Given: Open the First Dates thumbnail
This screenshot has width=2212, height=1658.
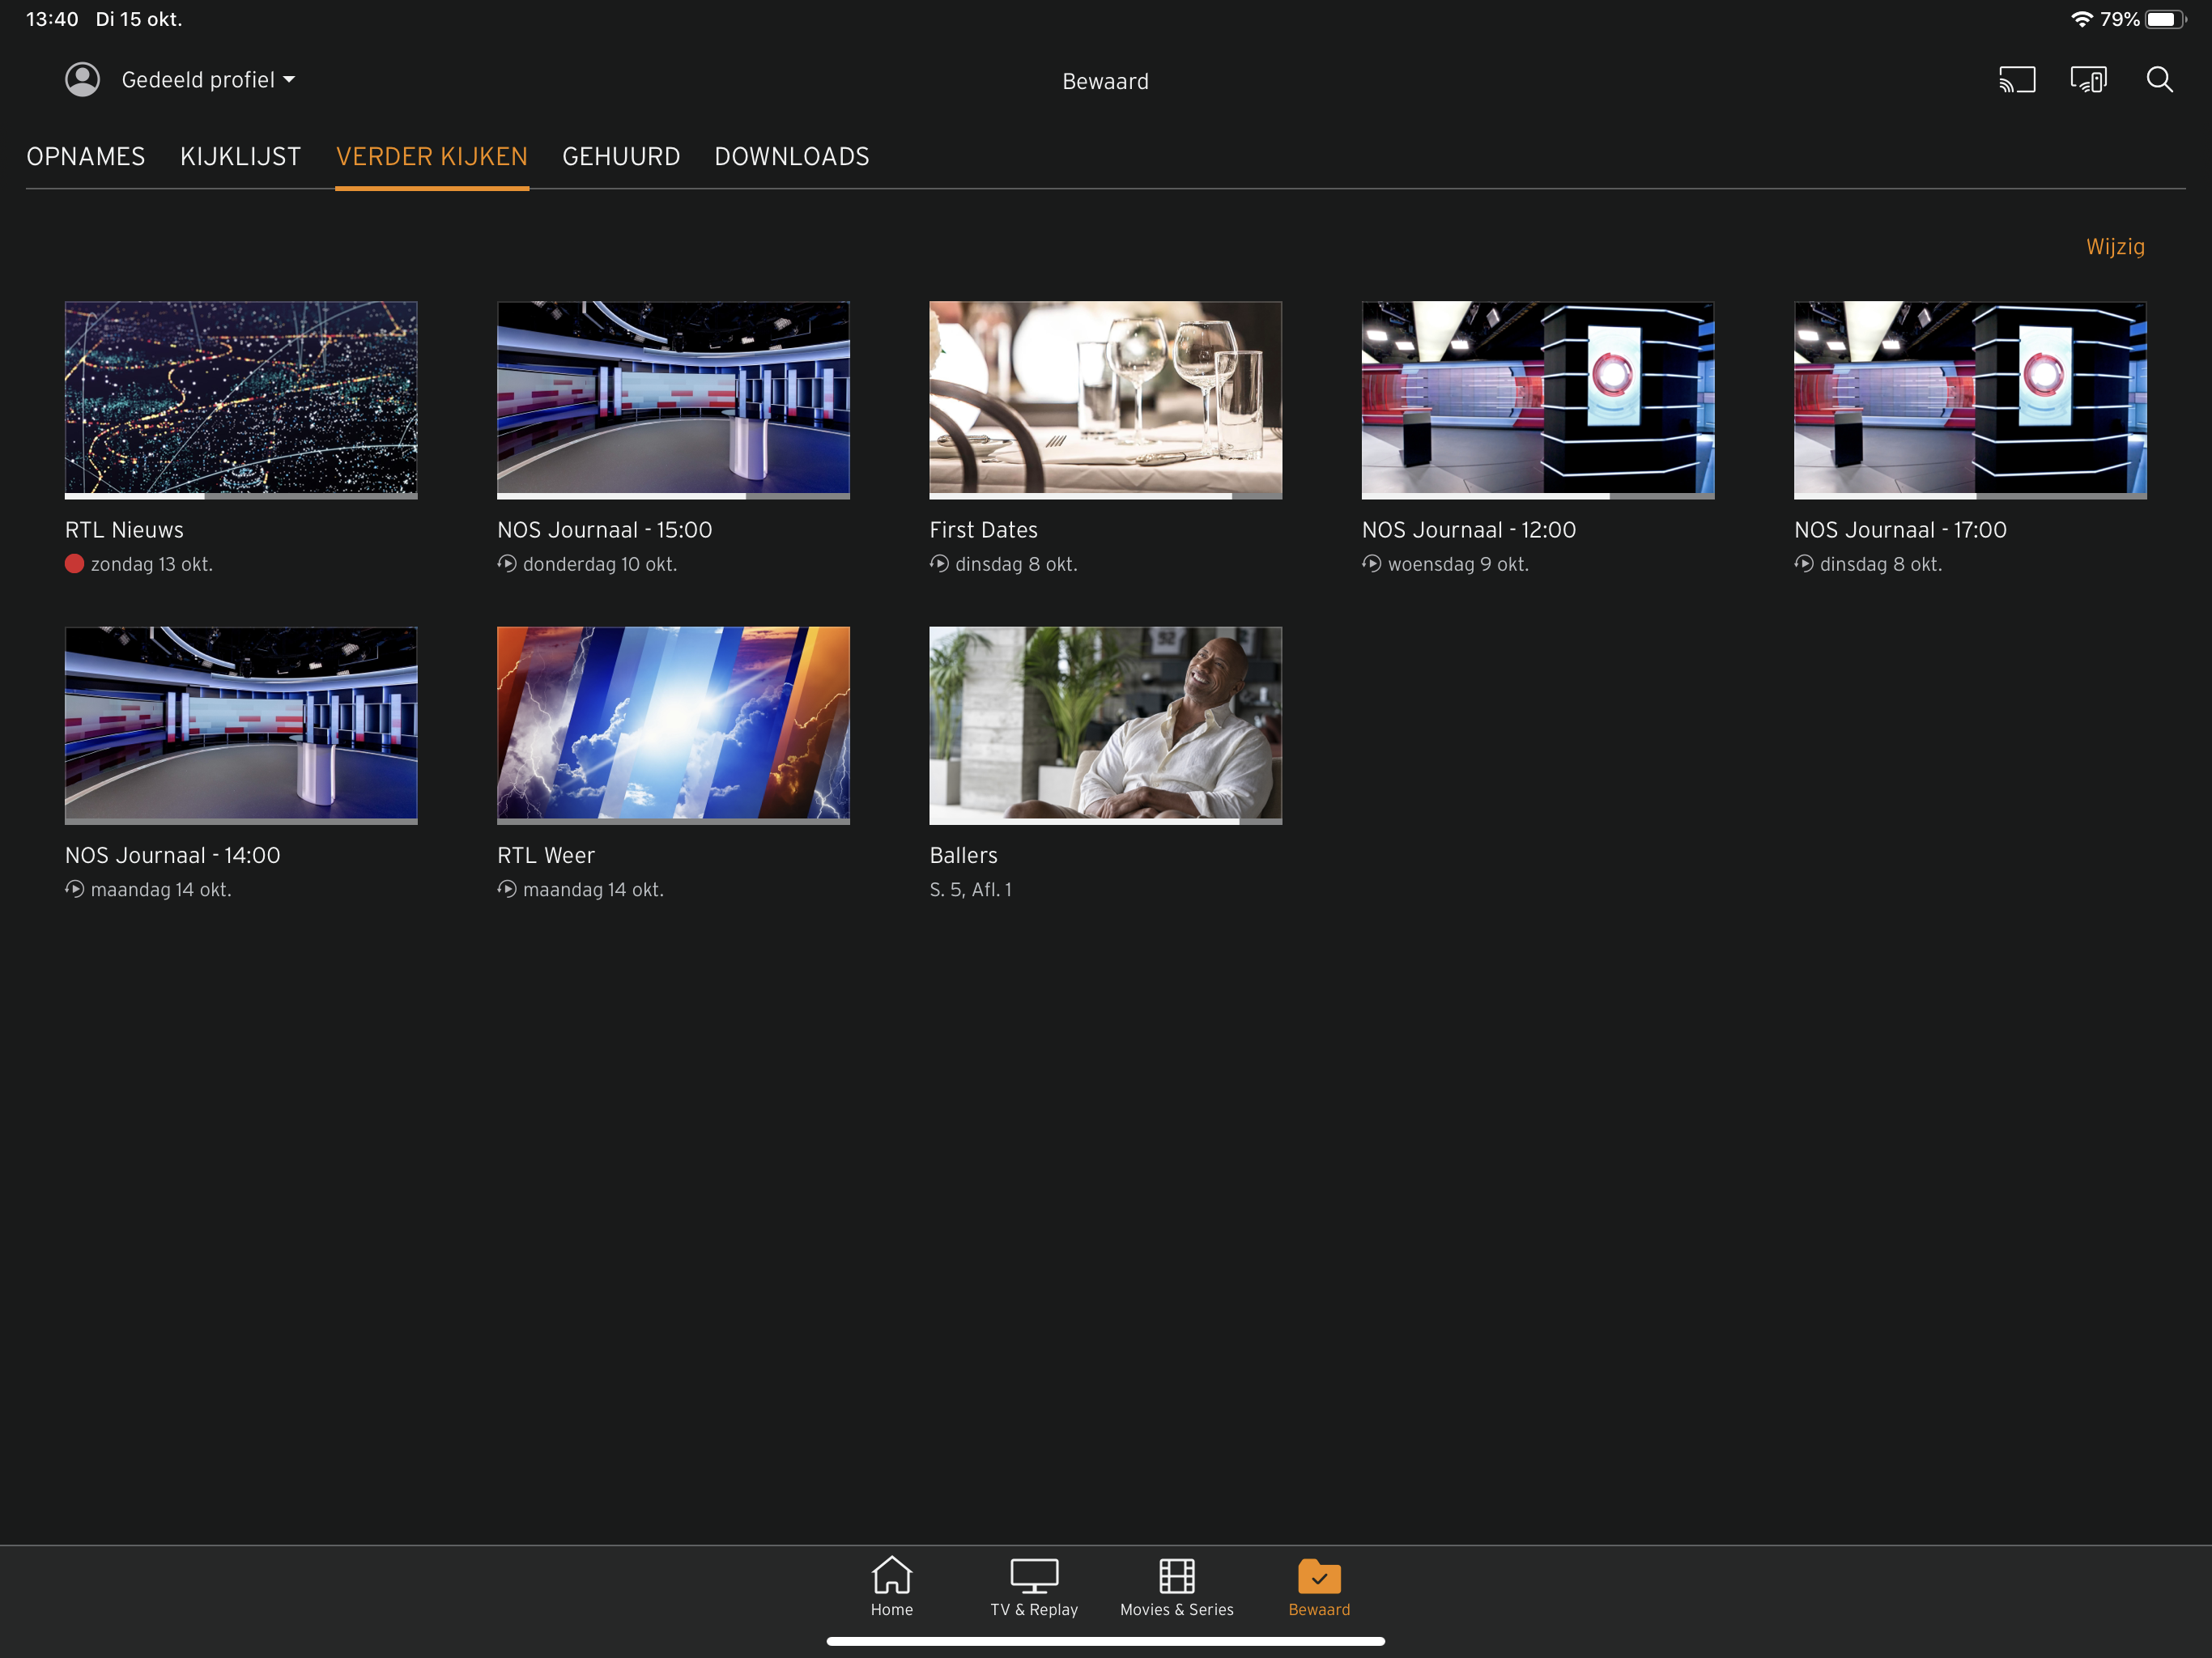Looking at the screenshot, I should click(1105, 398).
